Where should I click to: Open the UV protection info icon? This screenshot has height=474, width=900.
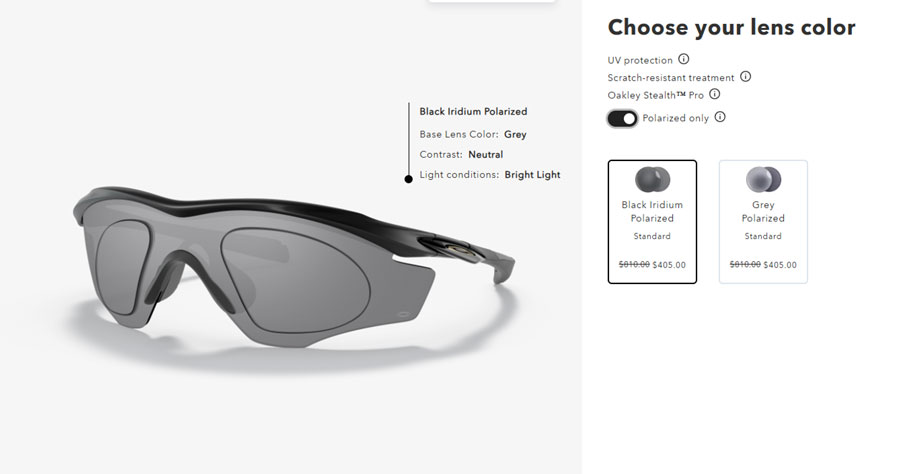pyautogui.click(x=684, y=59)
